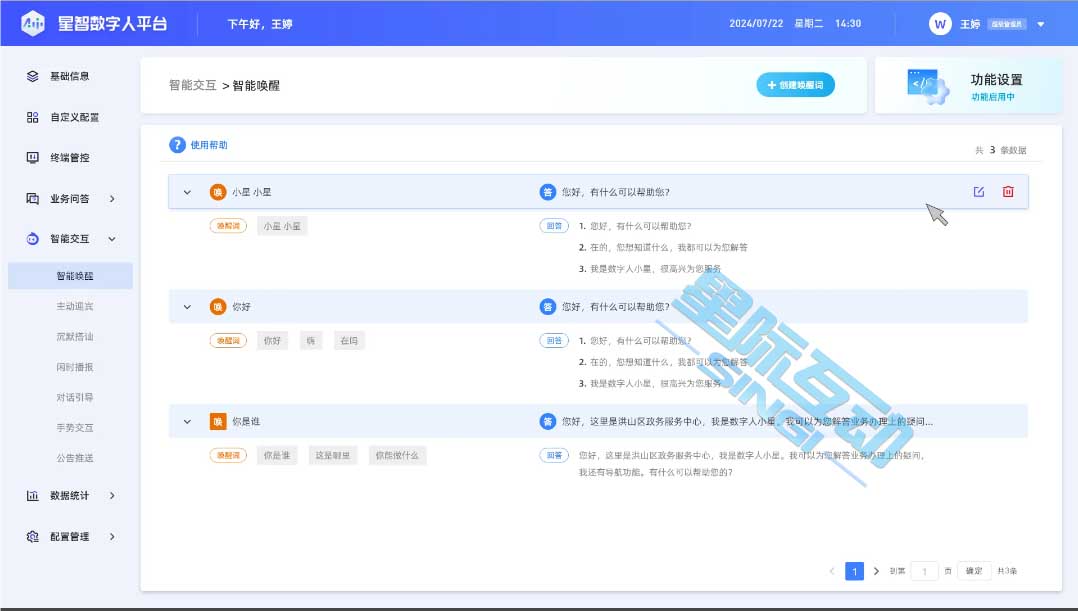Screen dimensions: 1078x611
Task: Click the 星智数字人平台 logo icon
Action: pos(32,23)
